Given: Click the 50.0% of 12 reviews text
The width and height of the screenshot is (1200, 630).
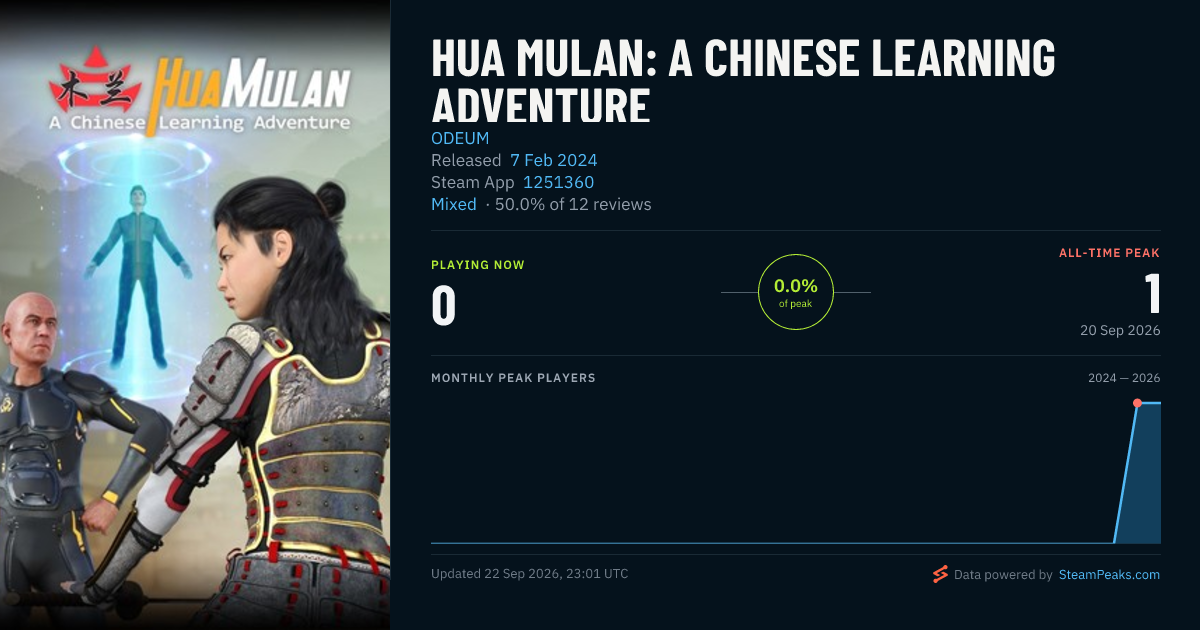Looking at the screenshot, I should (x=573, y=204).
